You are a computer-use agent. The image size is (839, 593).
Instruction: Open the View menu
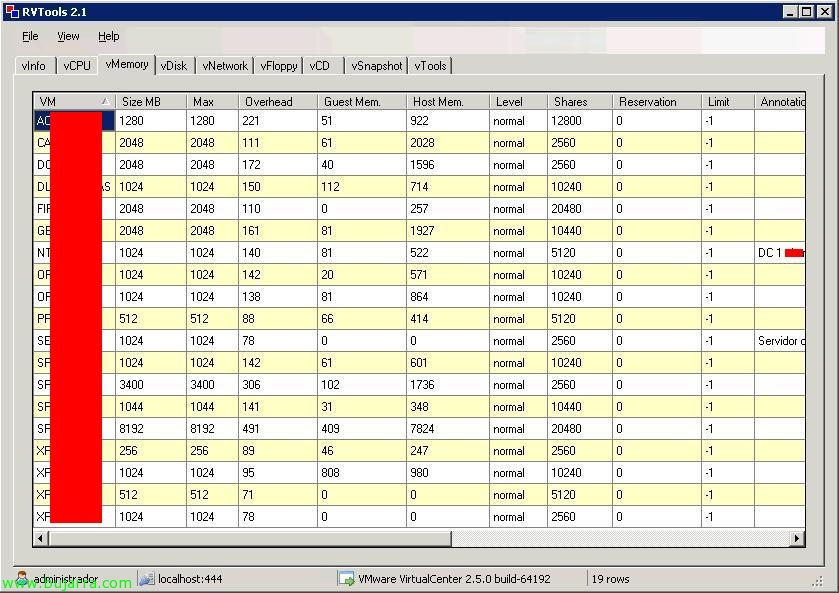(68, 36)
